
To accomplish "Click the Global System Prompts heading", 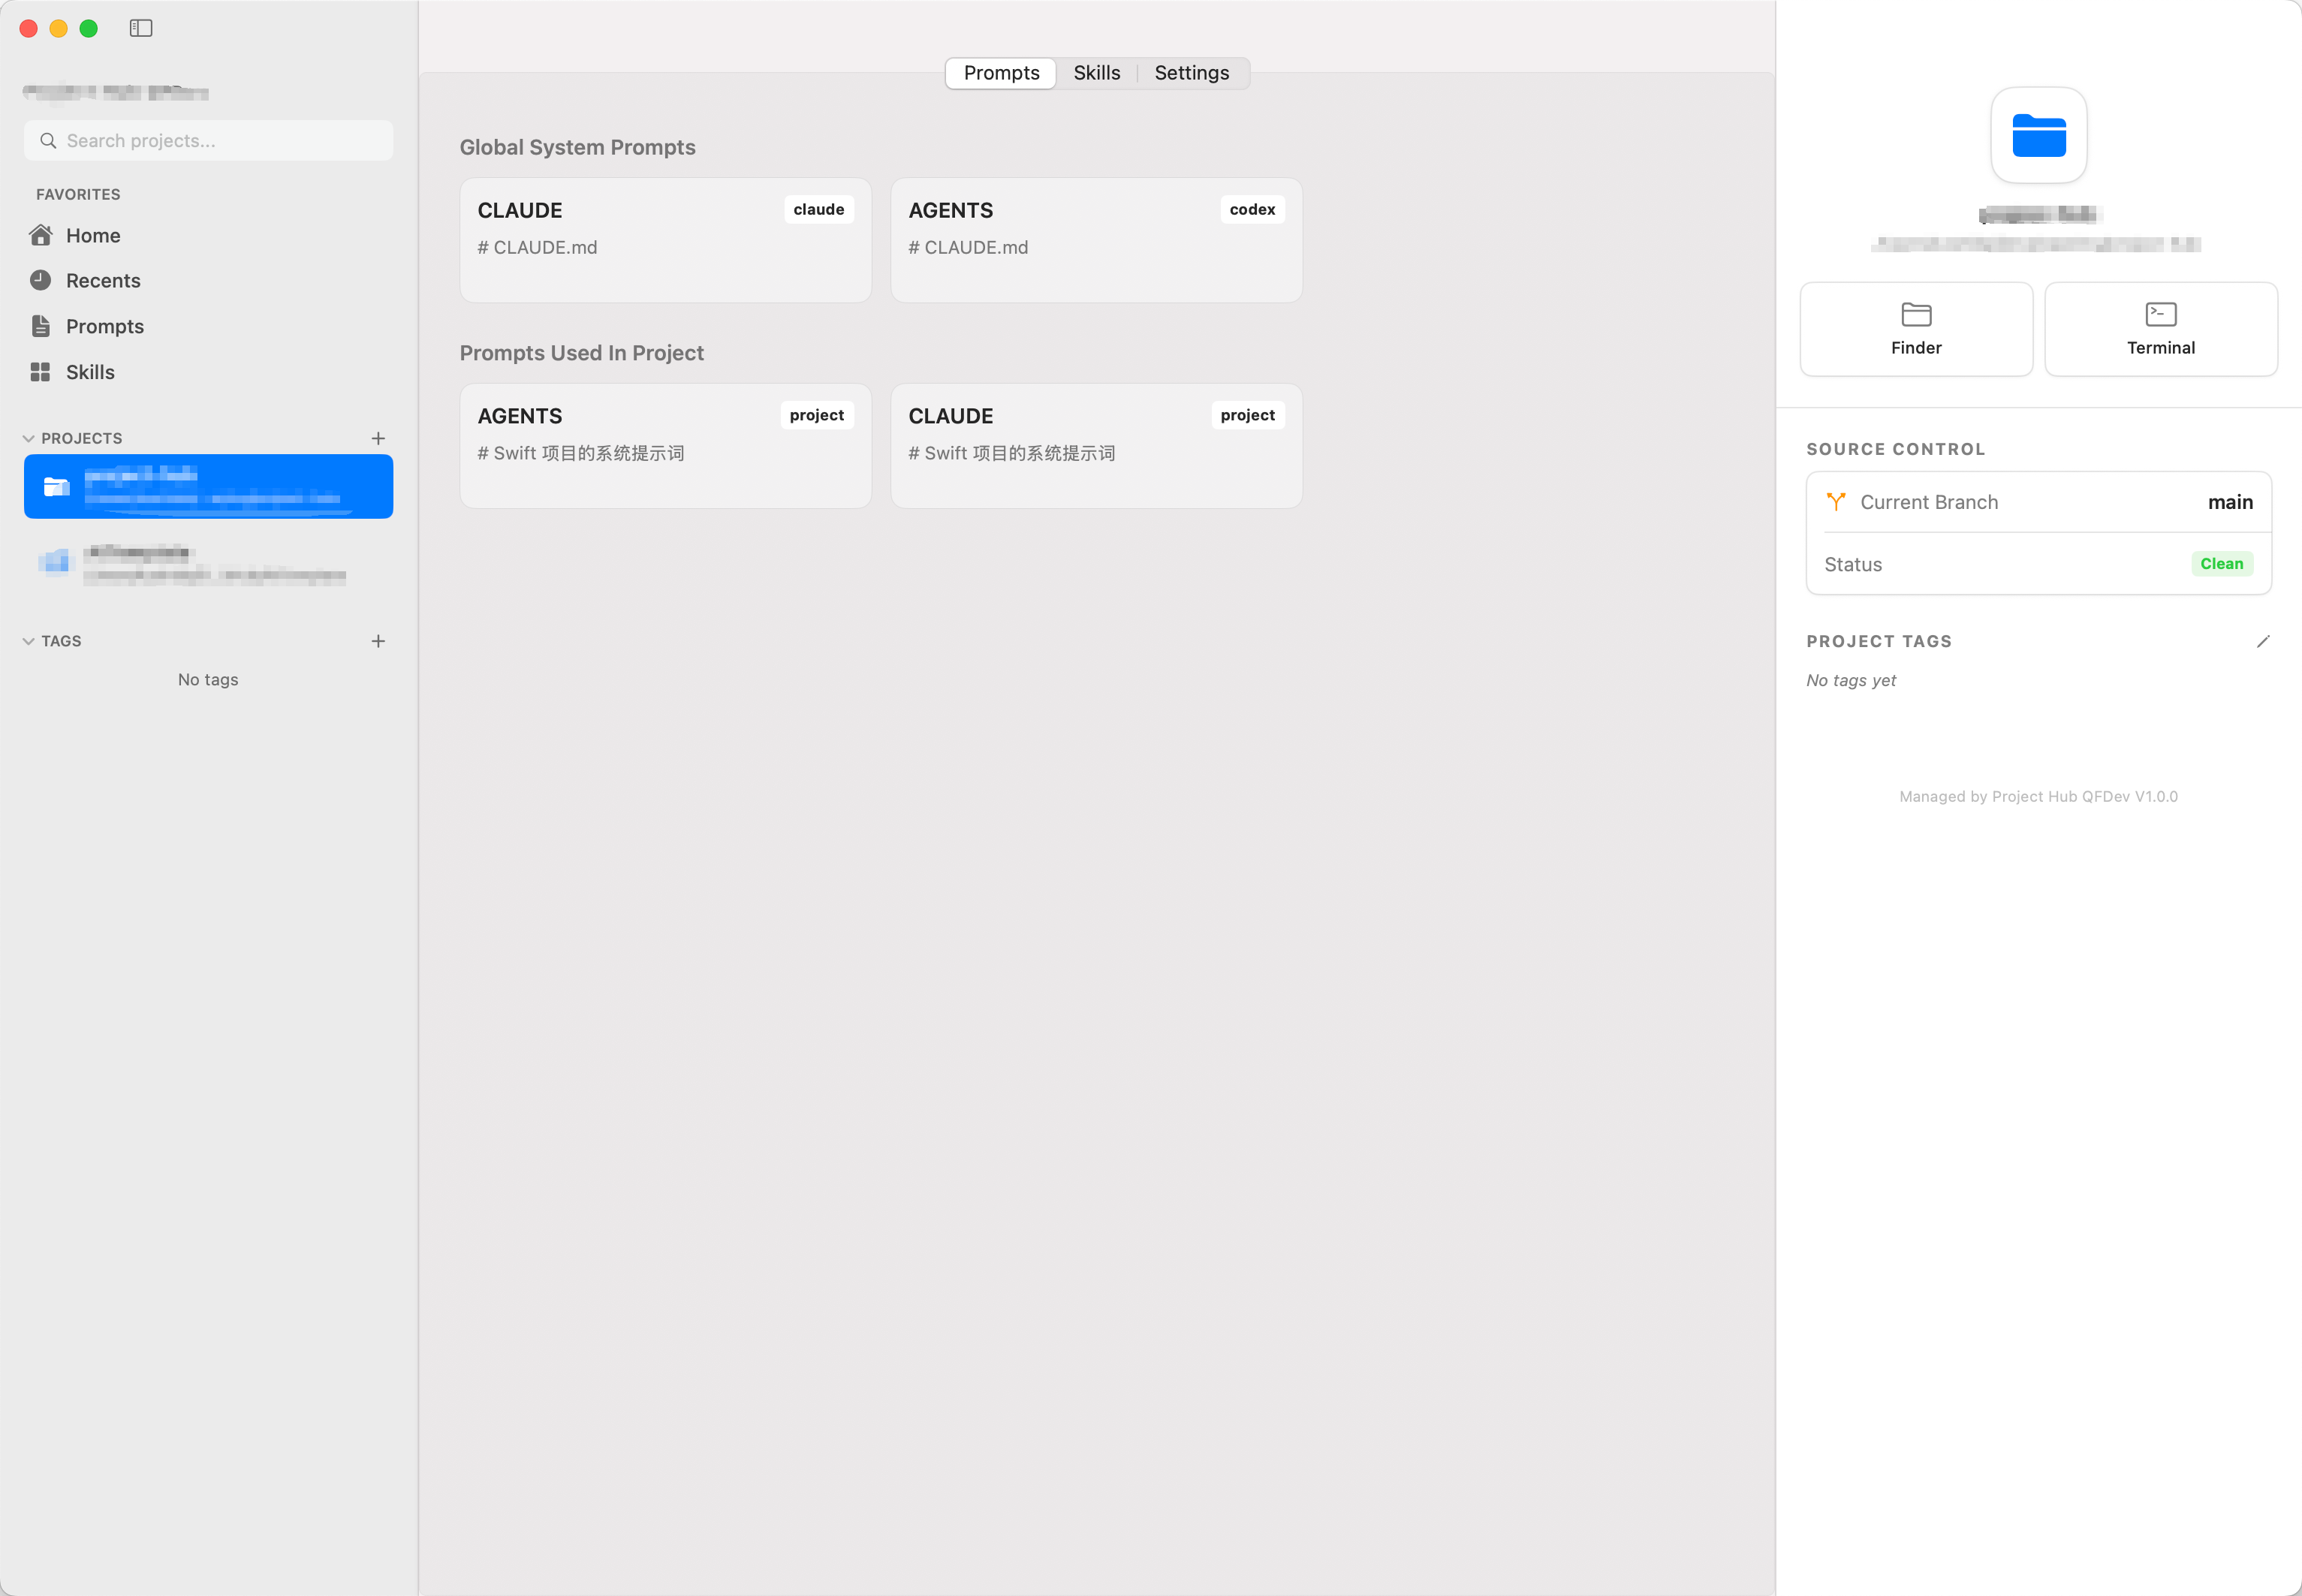I will point(577,147).
